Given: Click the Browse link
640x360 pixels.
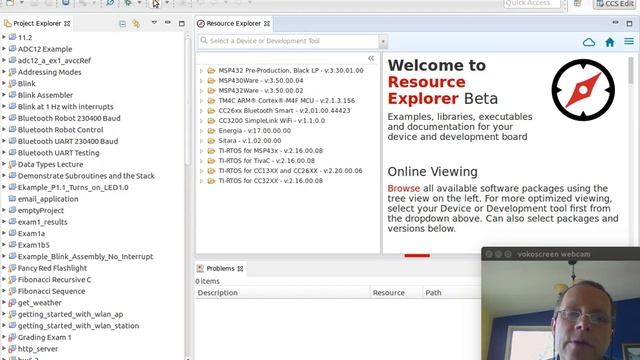Looking at the screenshot, I should 403,188.
